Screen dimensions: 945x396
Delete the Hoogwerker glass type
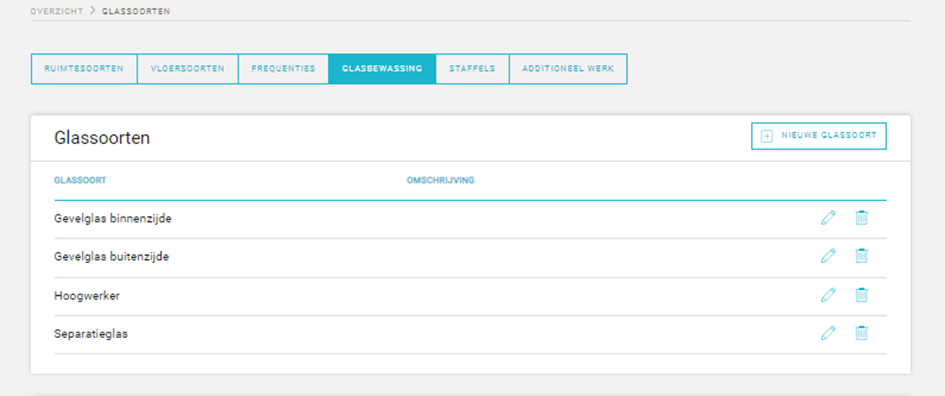tap(862, 295)
